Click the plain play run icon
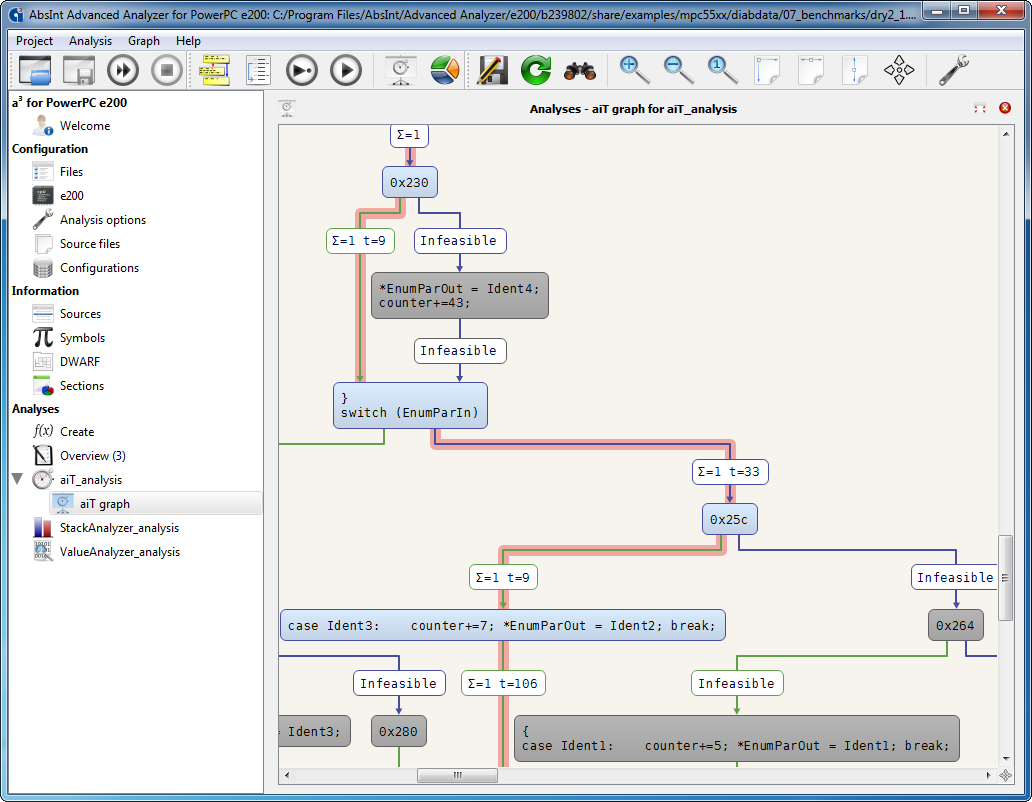1032x802 pixels. point(346,70)
